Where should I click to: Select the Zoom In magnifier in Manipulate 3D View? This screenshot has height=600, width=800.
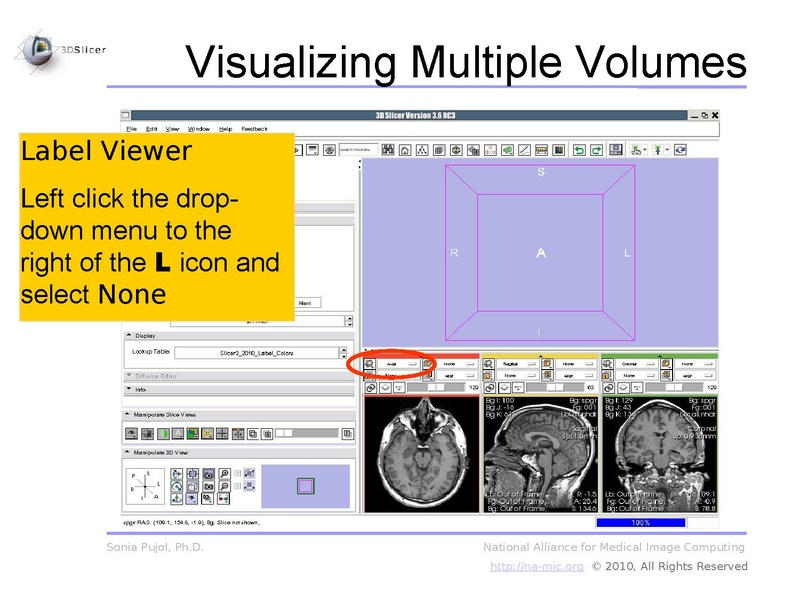[223, 473]
